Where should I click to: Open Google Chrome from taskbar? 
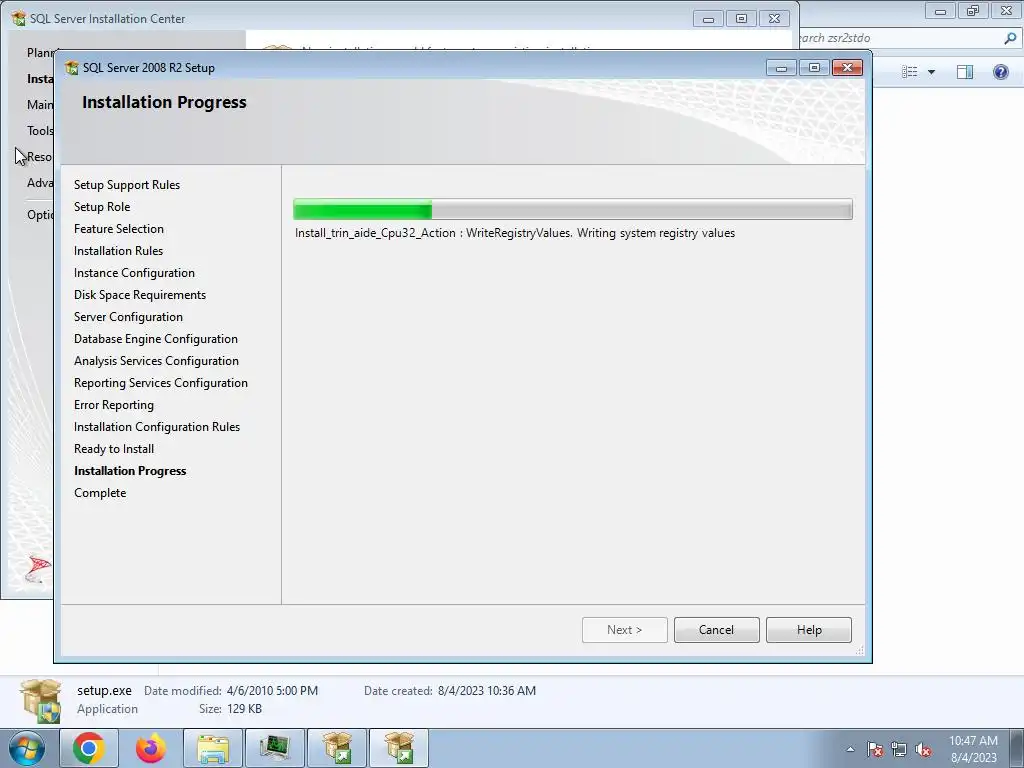coord(89,748)
